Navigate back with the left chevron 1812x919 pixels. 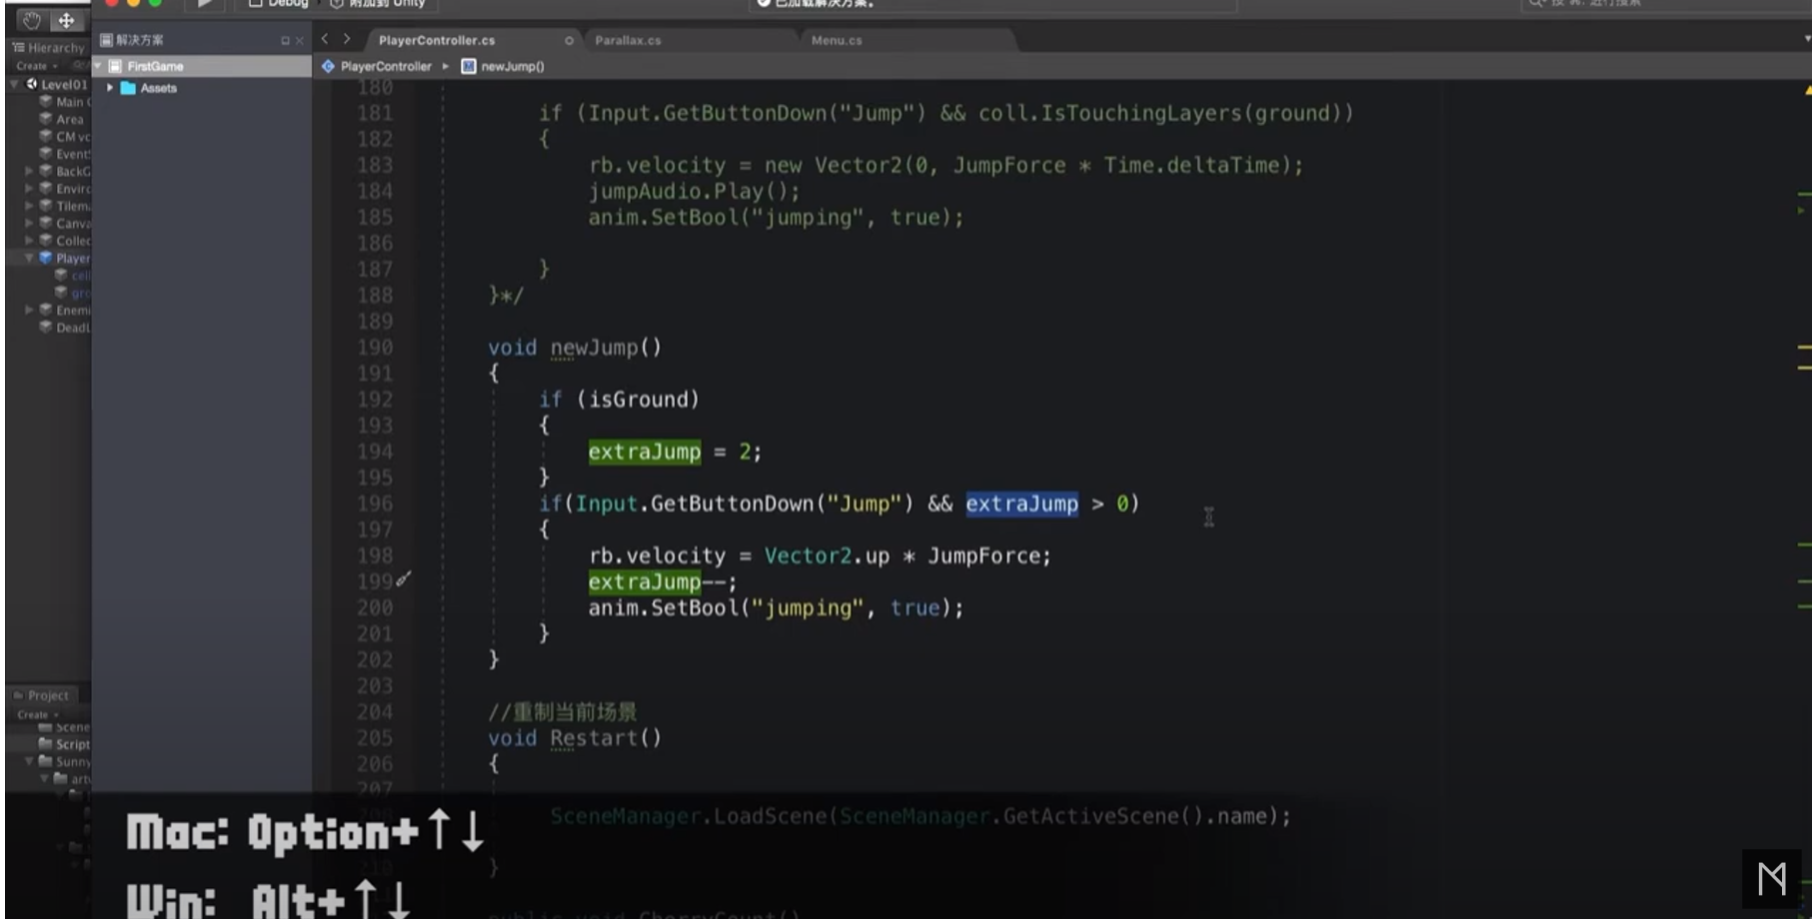tap(325, 39)
